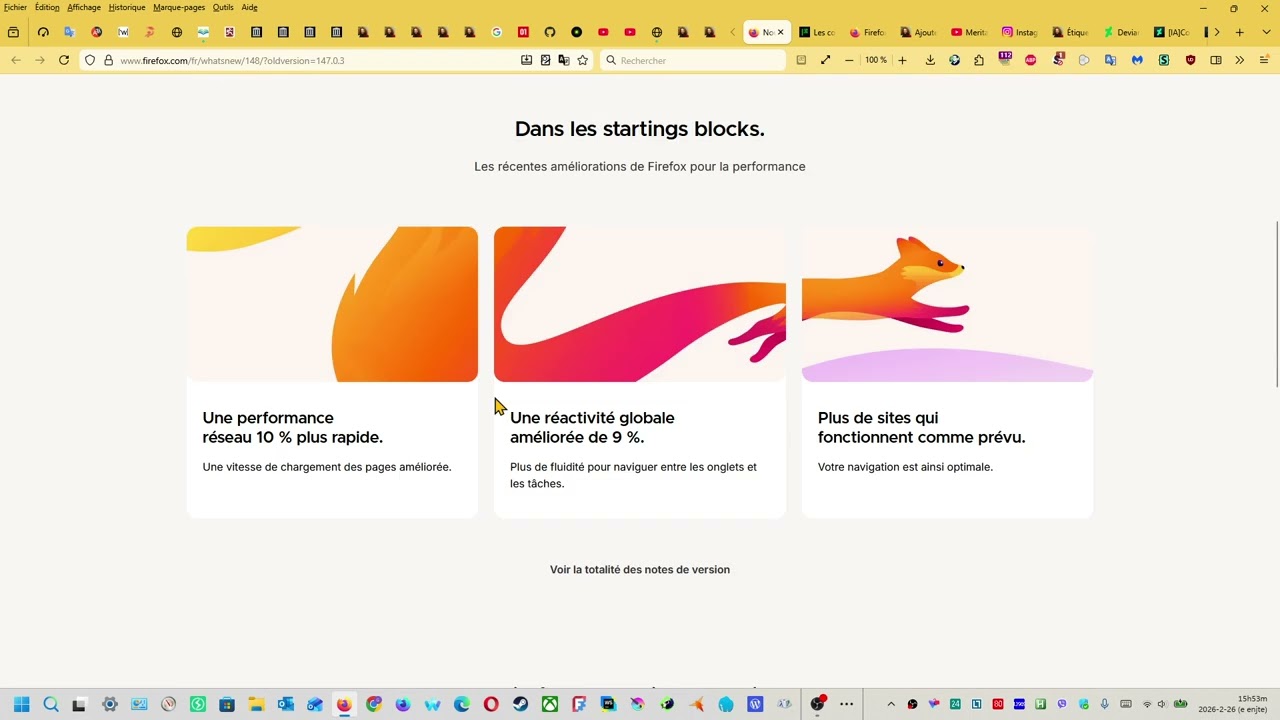The image size is (1280, 720).
Task: Open Voir la totalité des notes de version link
Action: pyautogui.click(x=640, y=569)
